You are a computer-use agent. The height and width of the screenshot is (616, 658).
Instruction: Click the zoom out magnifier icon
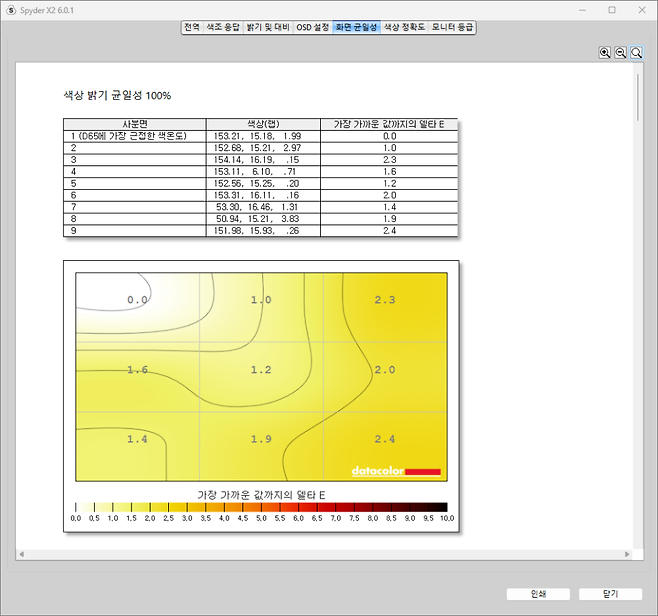click(620, 53)
